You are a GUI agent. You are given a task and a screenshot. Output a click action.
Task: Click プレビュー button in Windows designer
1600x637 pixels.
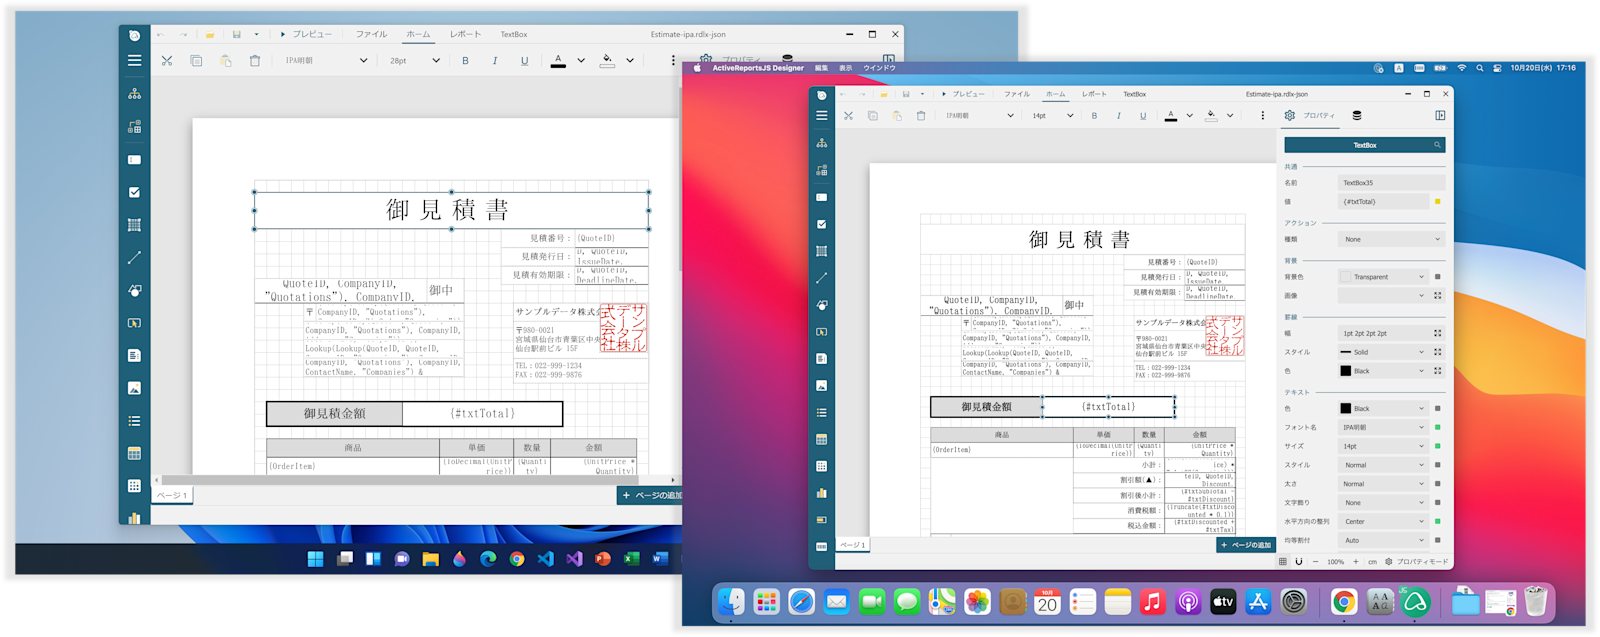pos(306,34)
